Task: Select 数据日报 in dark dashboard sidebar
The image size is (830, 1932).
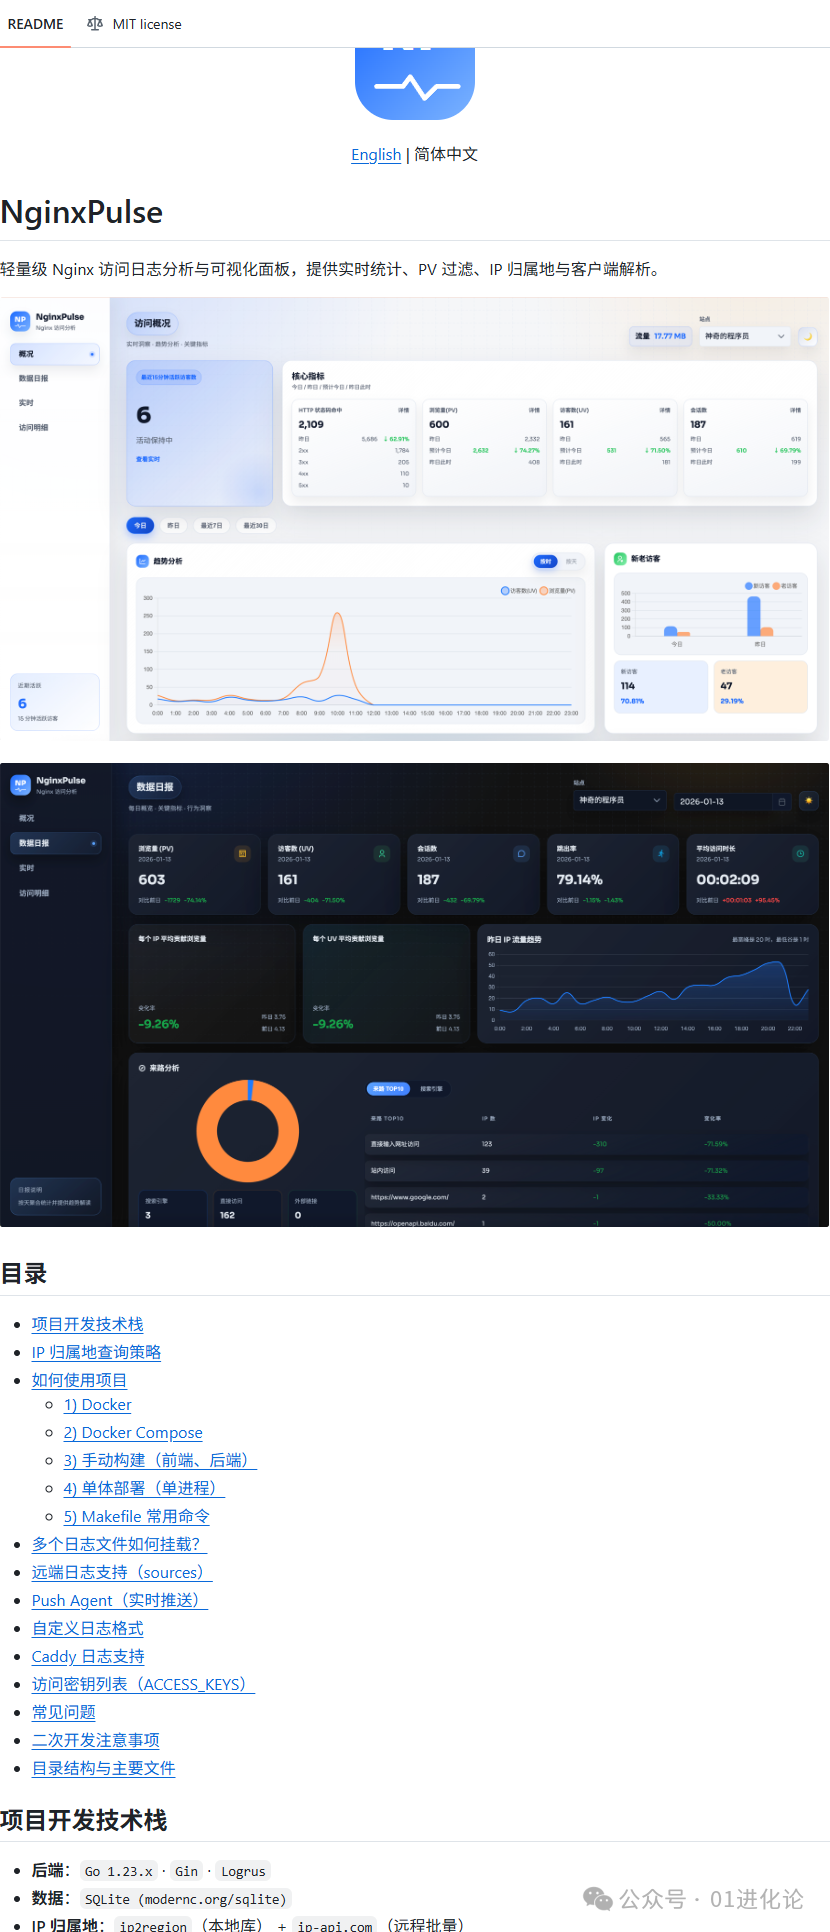Action: (x=55, y=843)
